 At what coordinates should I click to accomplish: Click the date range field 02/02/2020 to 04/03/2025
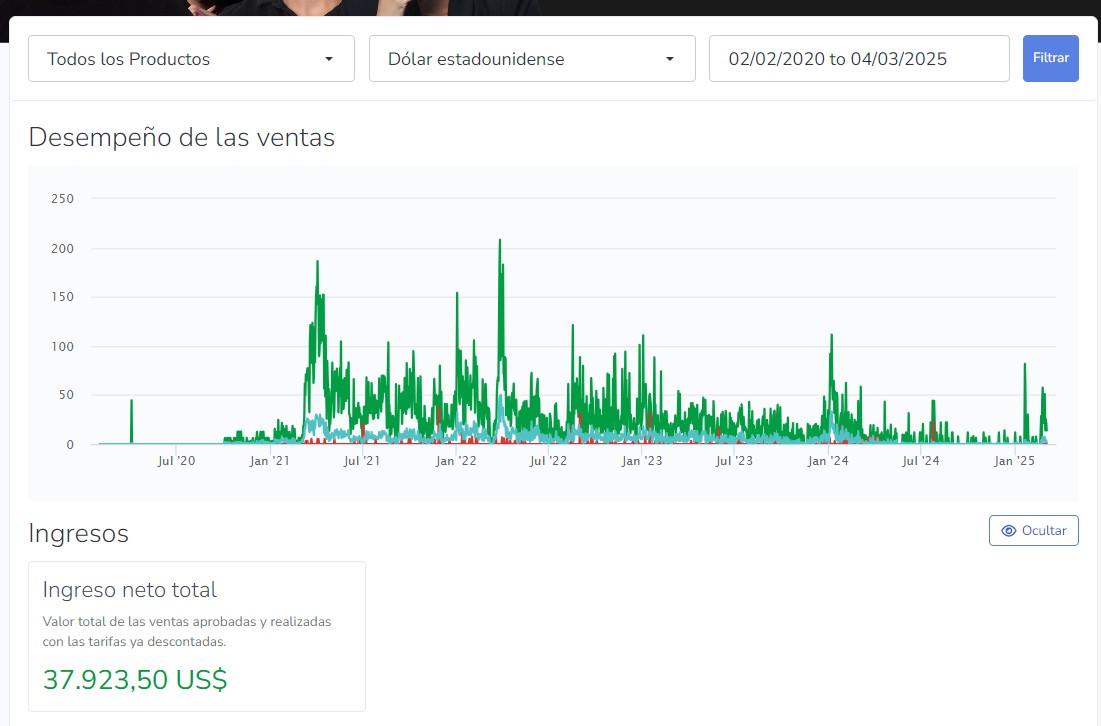pyautogui.click(x=858, y=59)
